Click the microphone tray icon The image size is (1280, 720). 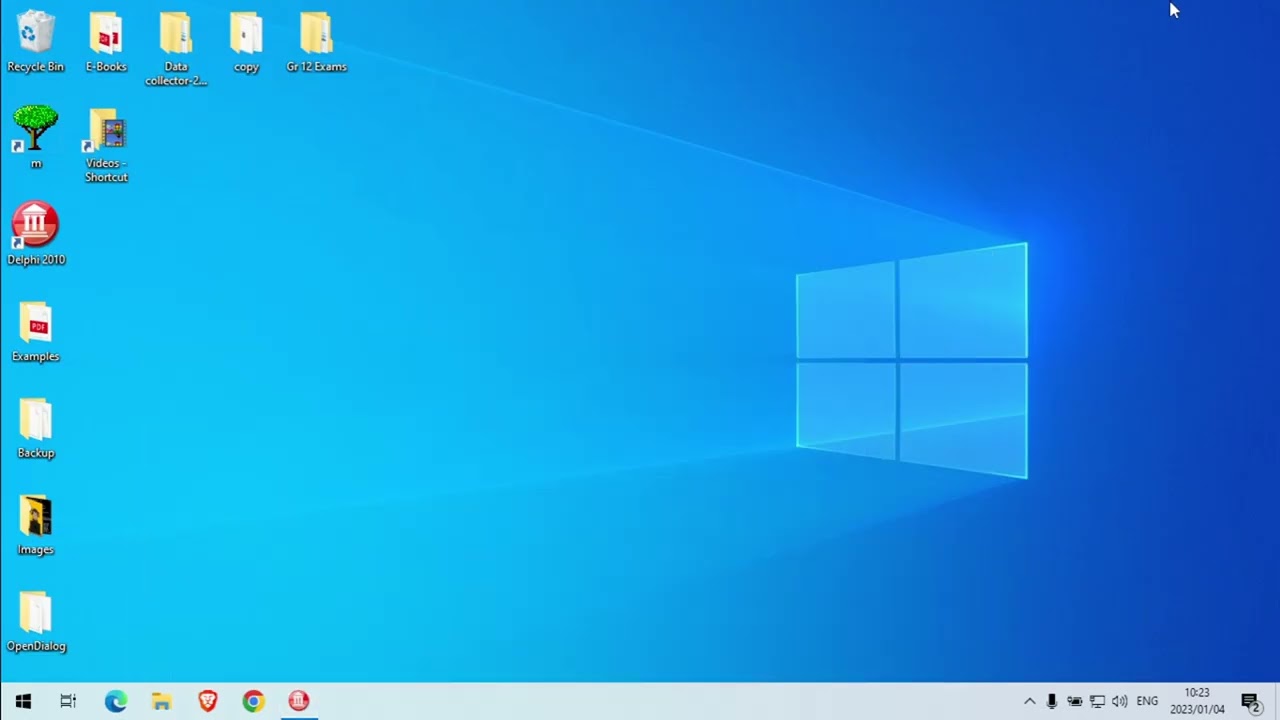pyautogui.click(x=1052, y=701)
